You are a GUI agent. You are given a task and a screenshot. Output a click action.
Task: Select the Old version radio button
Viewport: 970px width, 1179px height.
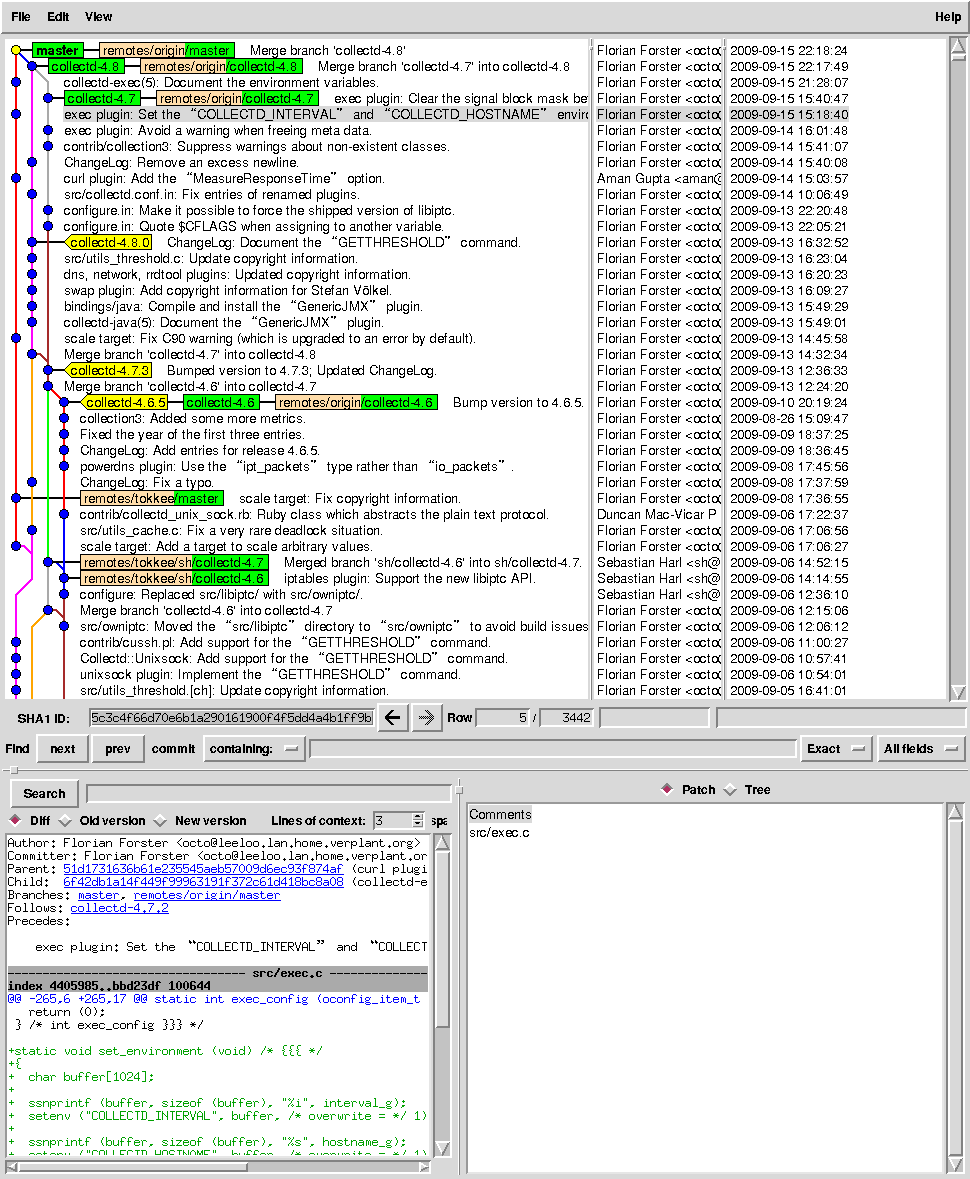65,820
